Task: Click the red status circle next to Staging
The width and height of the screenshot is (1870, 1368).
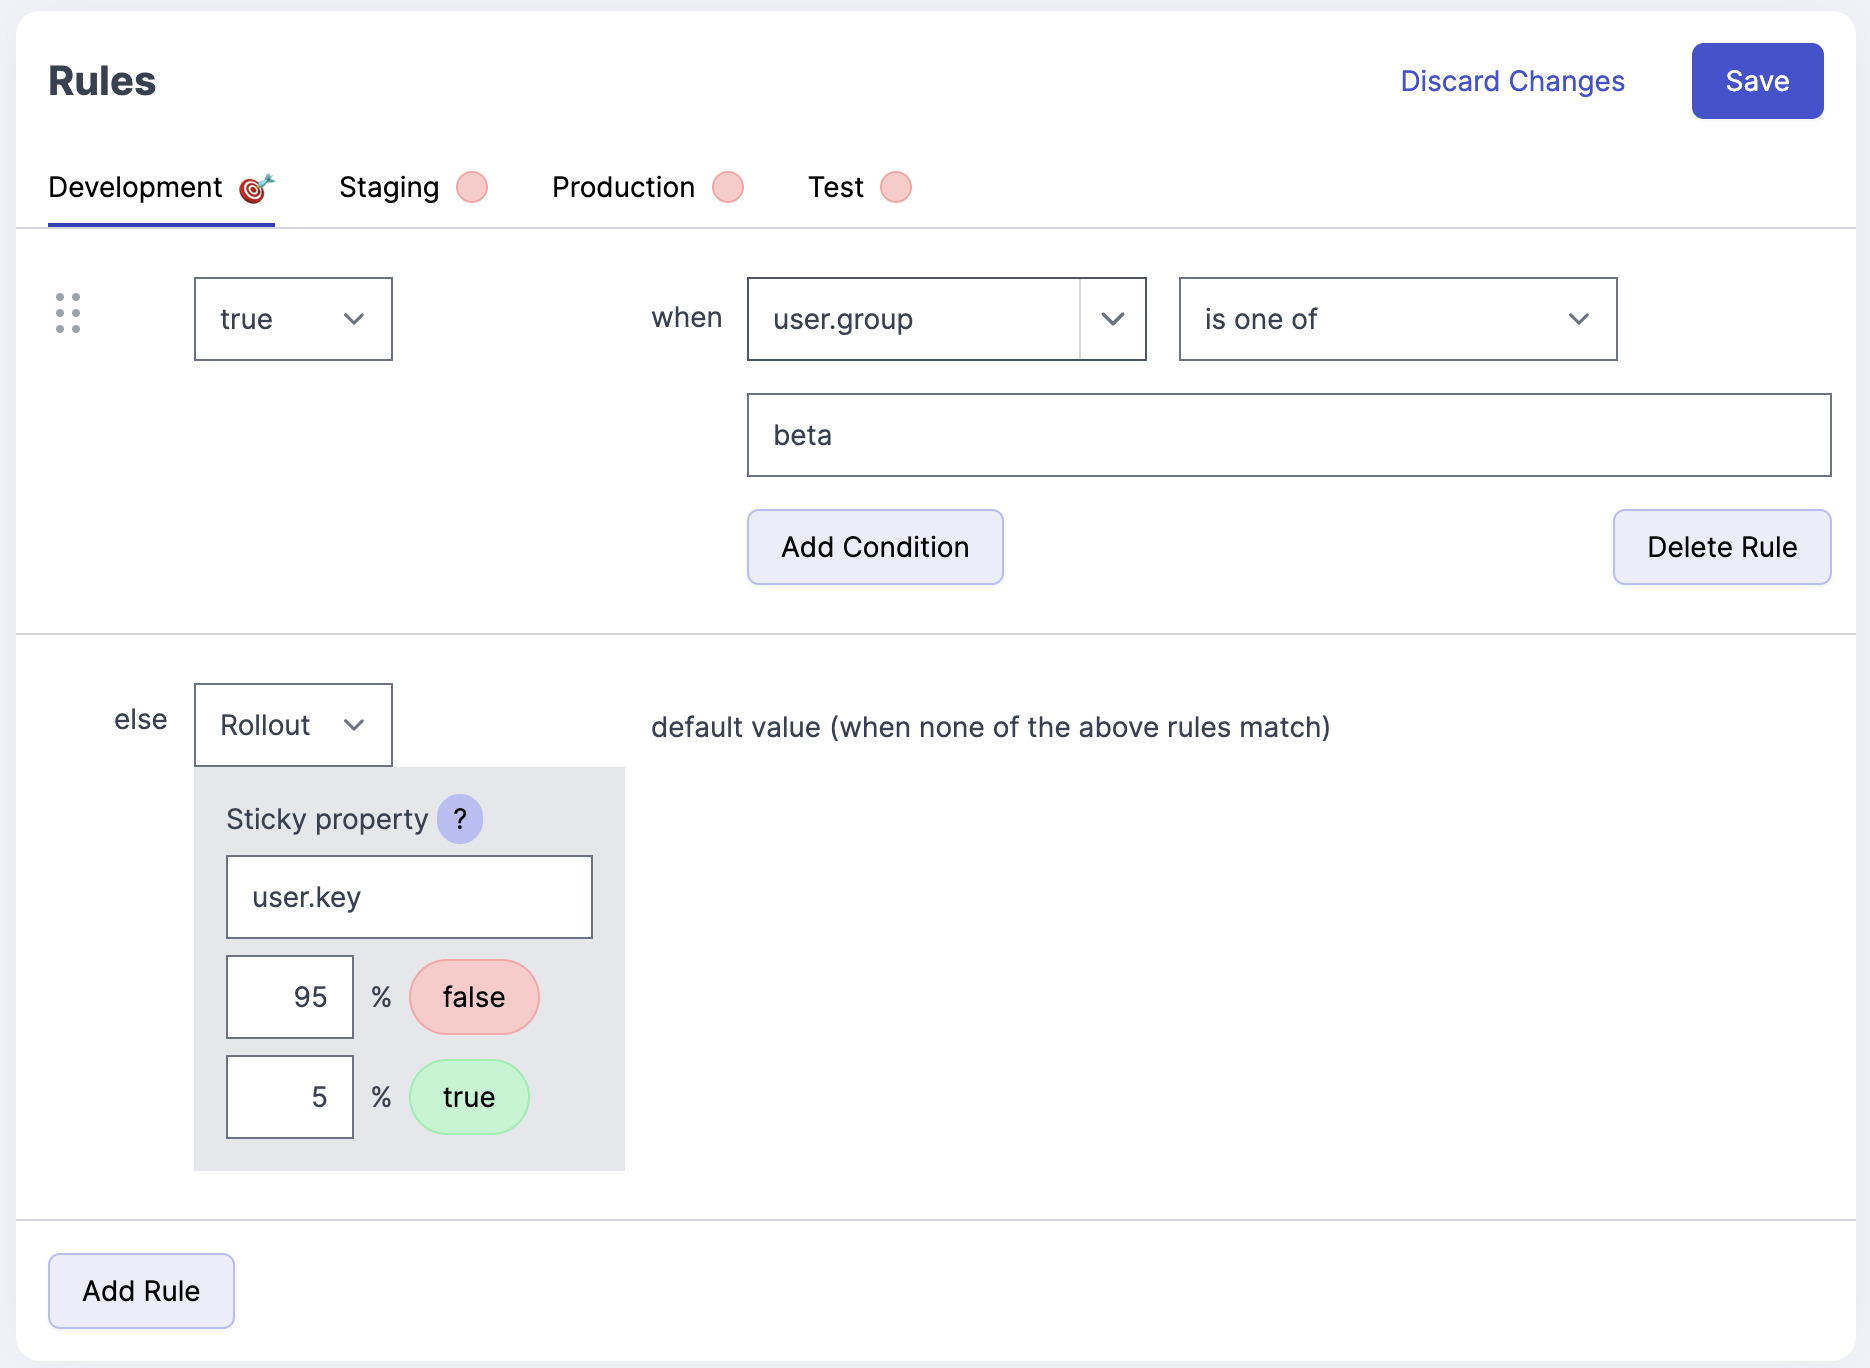Action: coord(472,187)
